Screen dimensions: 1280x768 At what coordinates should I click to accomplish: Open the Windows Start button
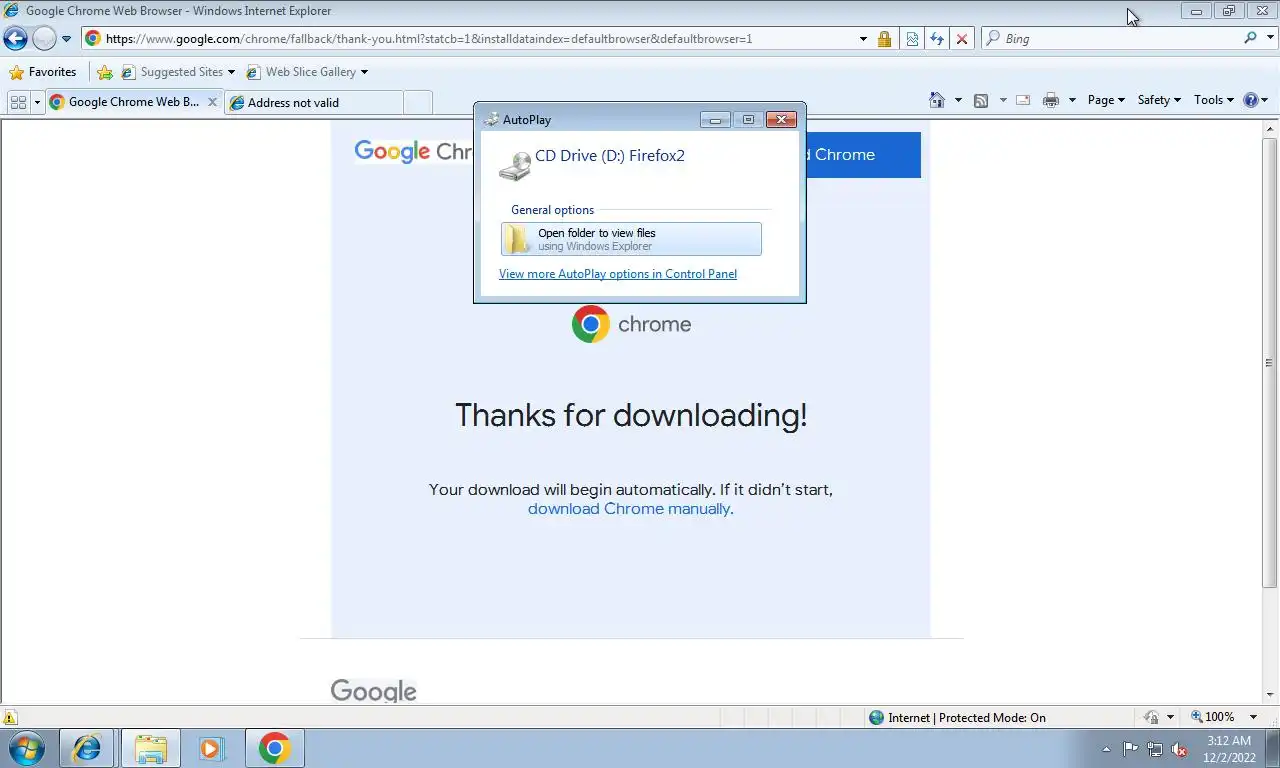(x=27, y=748)
